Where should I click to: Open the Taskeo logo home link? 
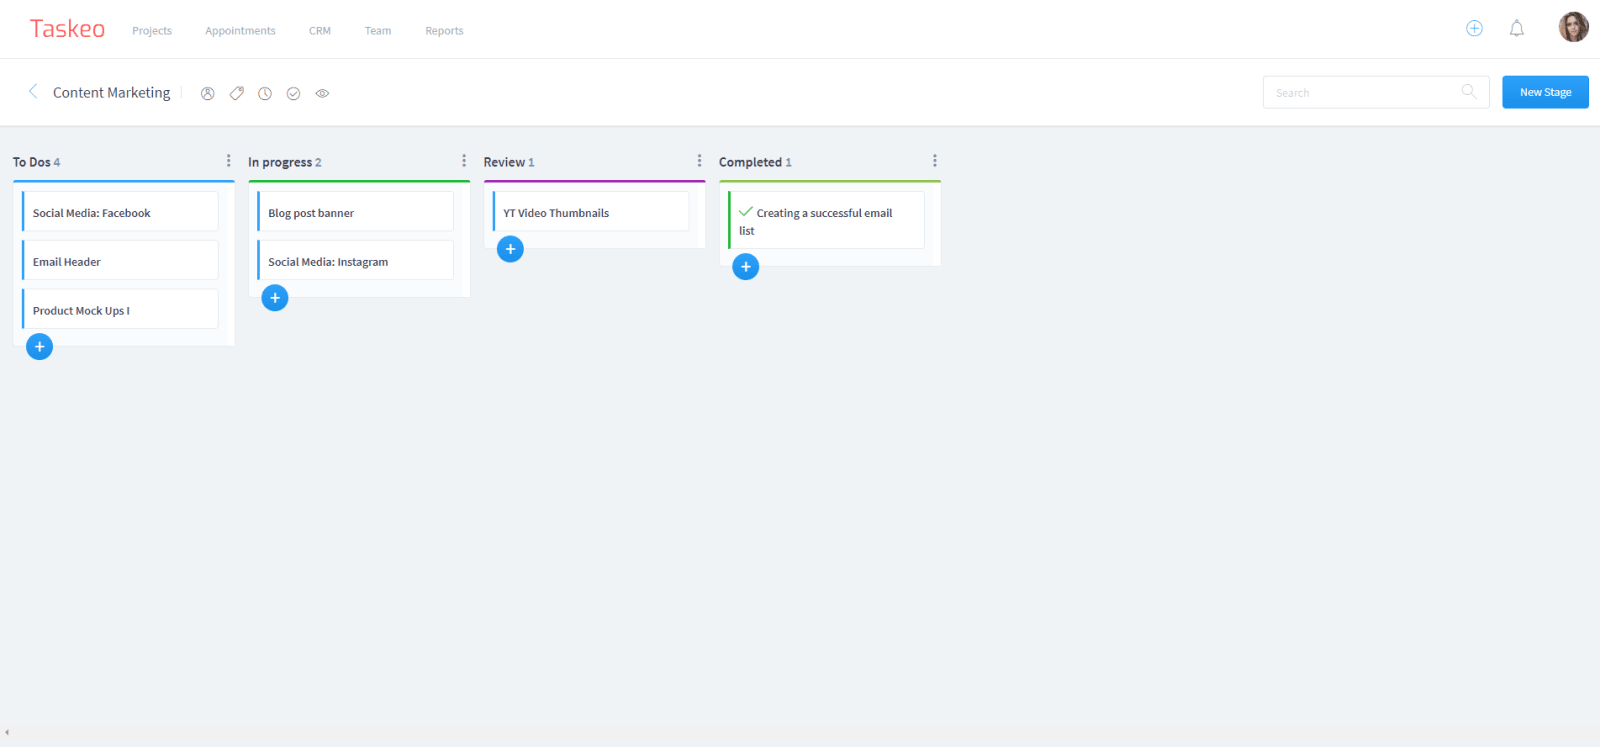pyautogui.click(x=67, y=29)
